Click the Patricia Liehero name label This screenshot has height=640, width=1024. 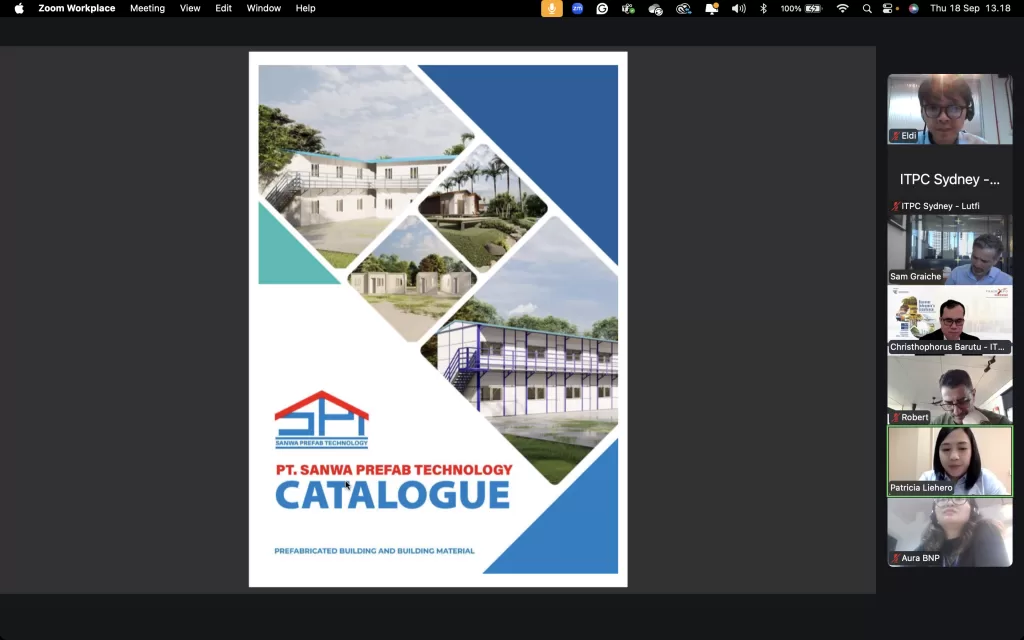point(921,488)
